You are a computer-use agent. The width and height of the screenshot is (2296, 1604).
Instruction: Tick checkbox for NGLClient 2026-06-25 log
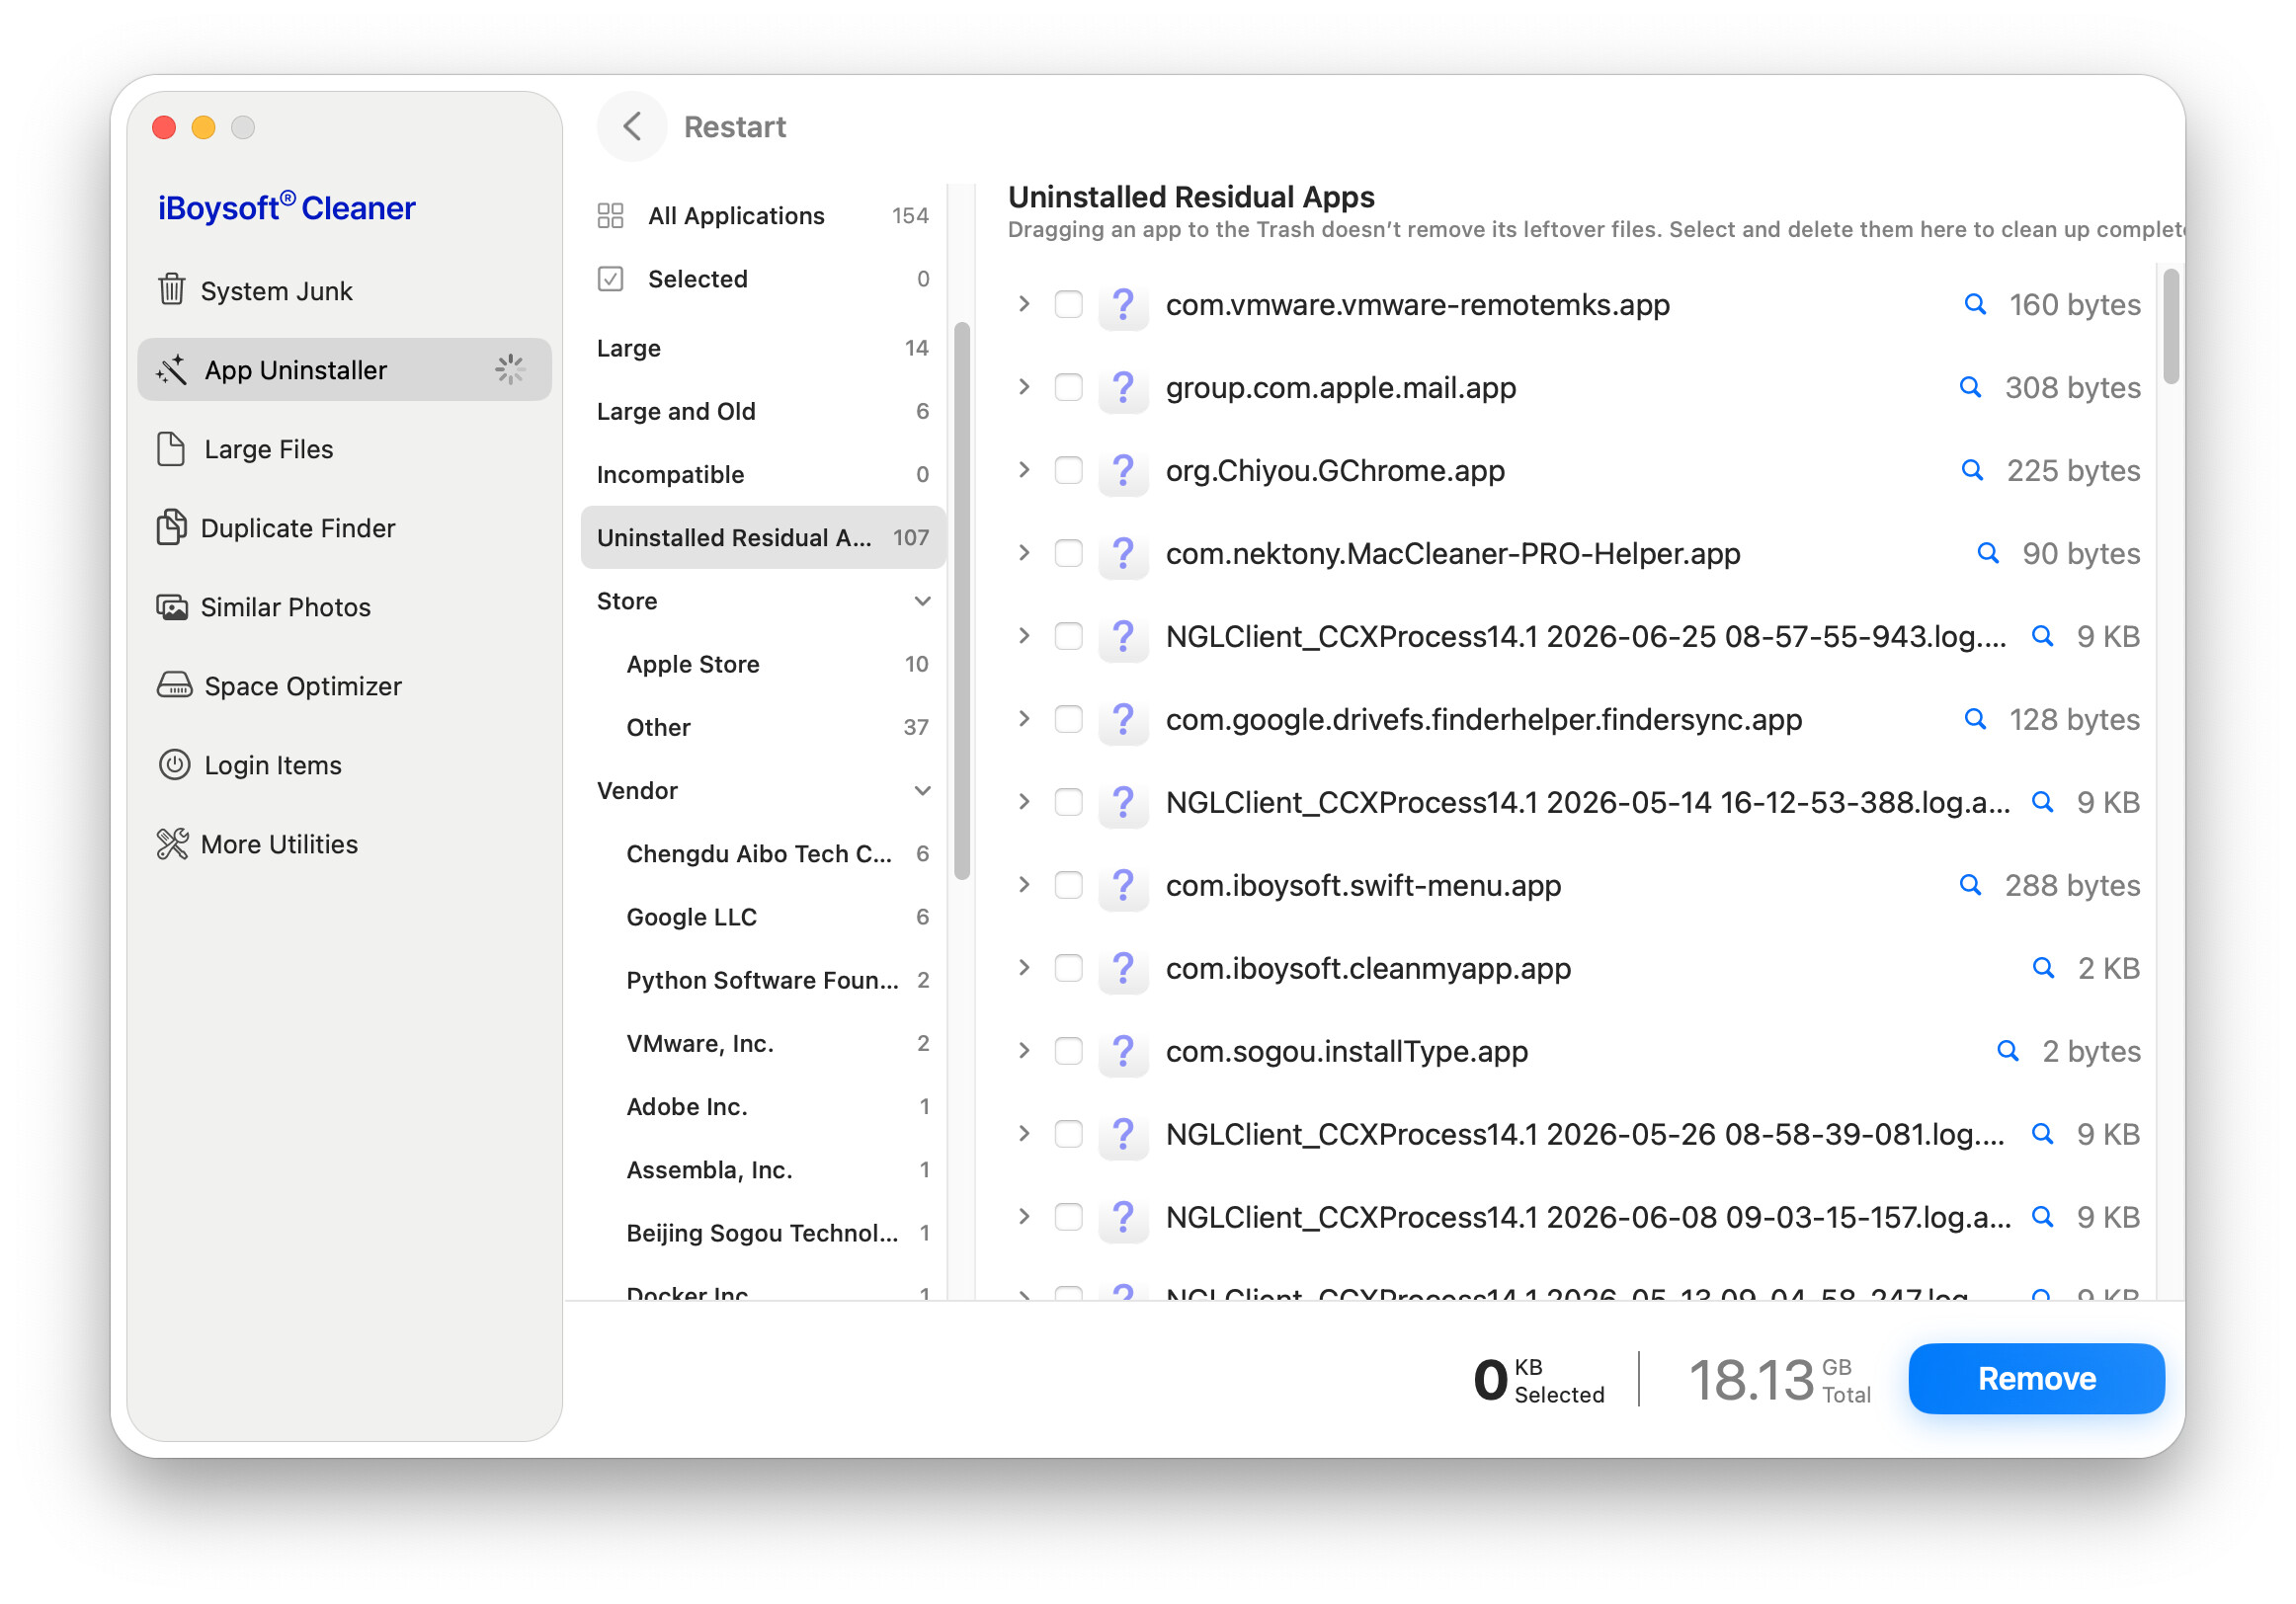click(x=1068, y=636)
